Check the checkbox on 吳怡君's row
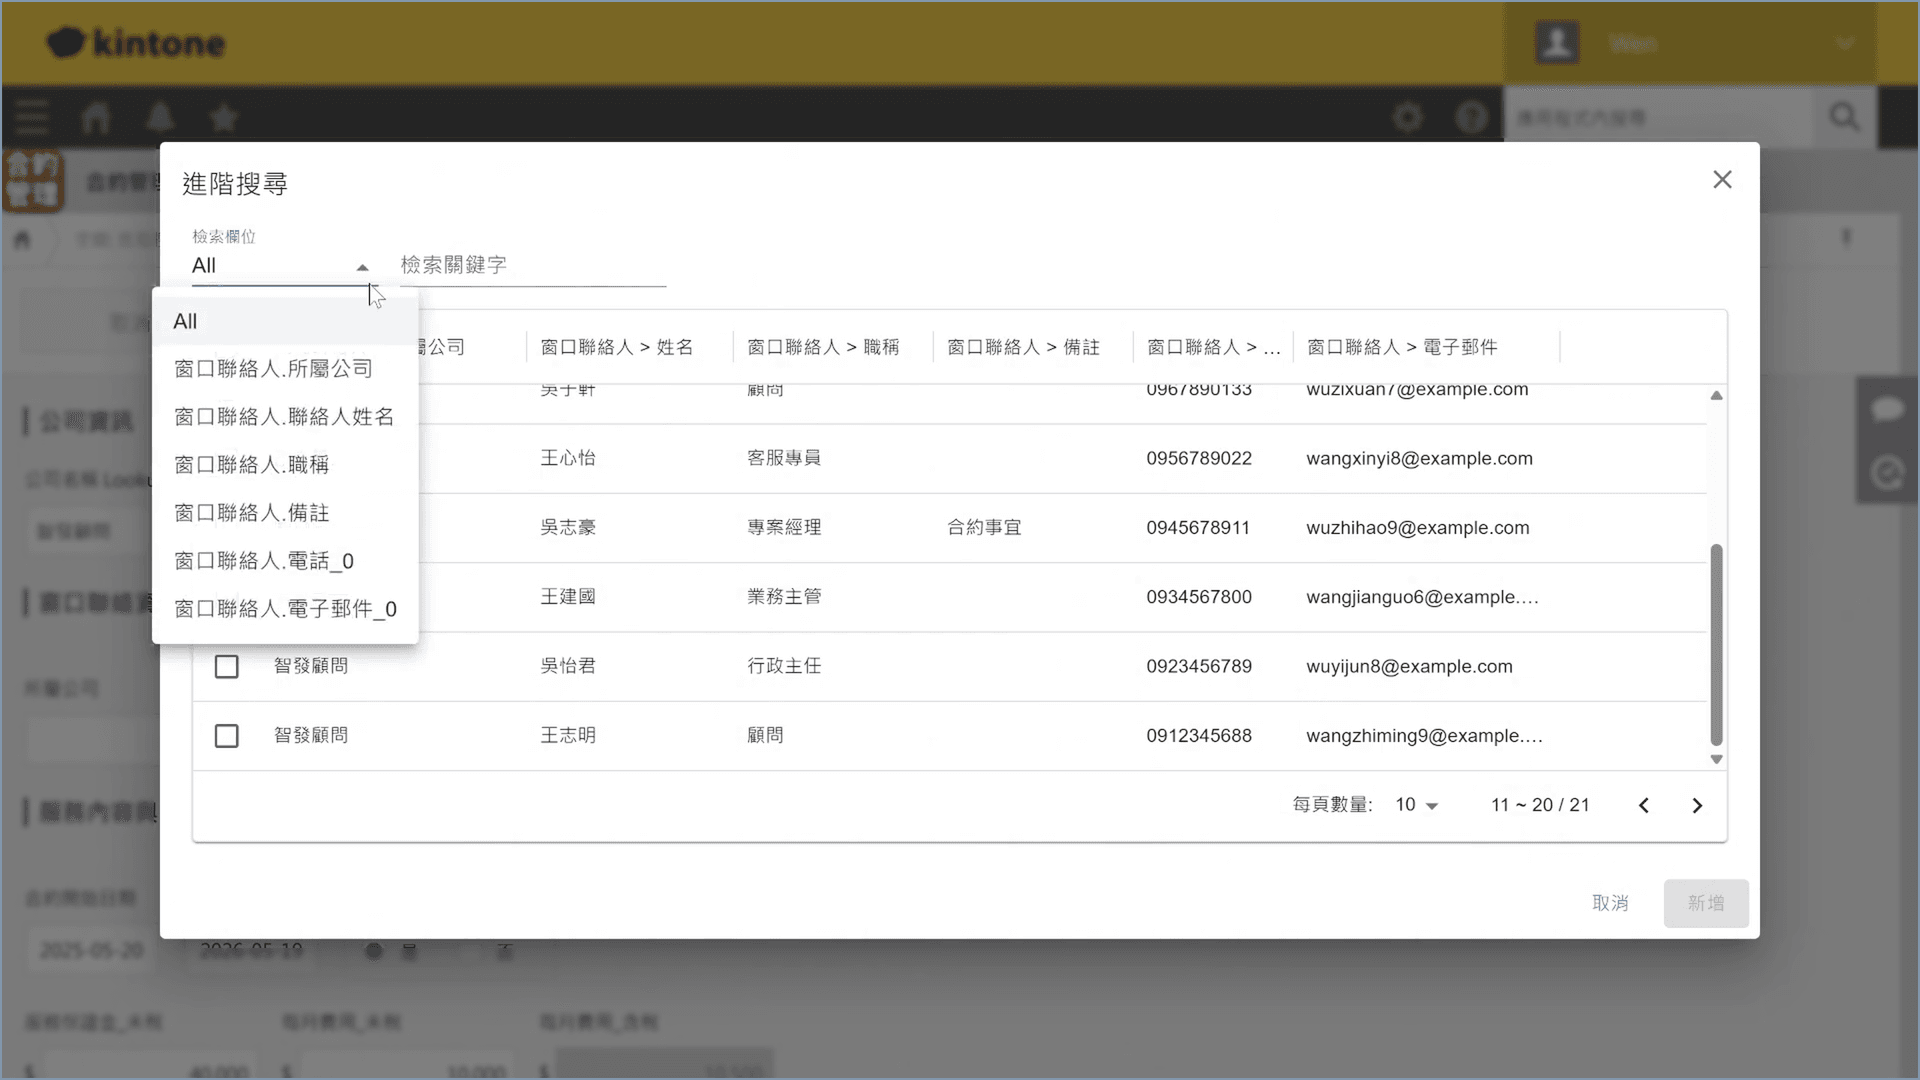Image resolution: width=1920 pixels, height=1080 pixels. coord(226,666)
